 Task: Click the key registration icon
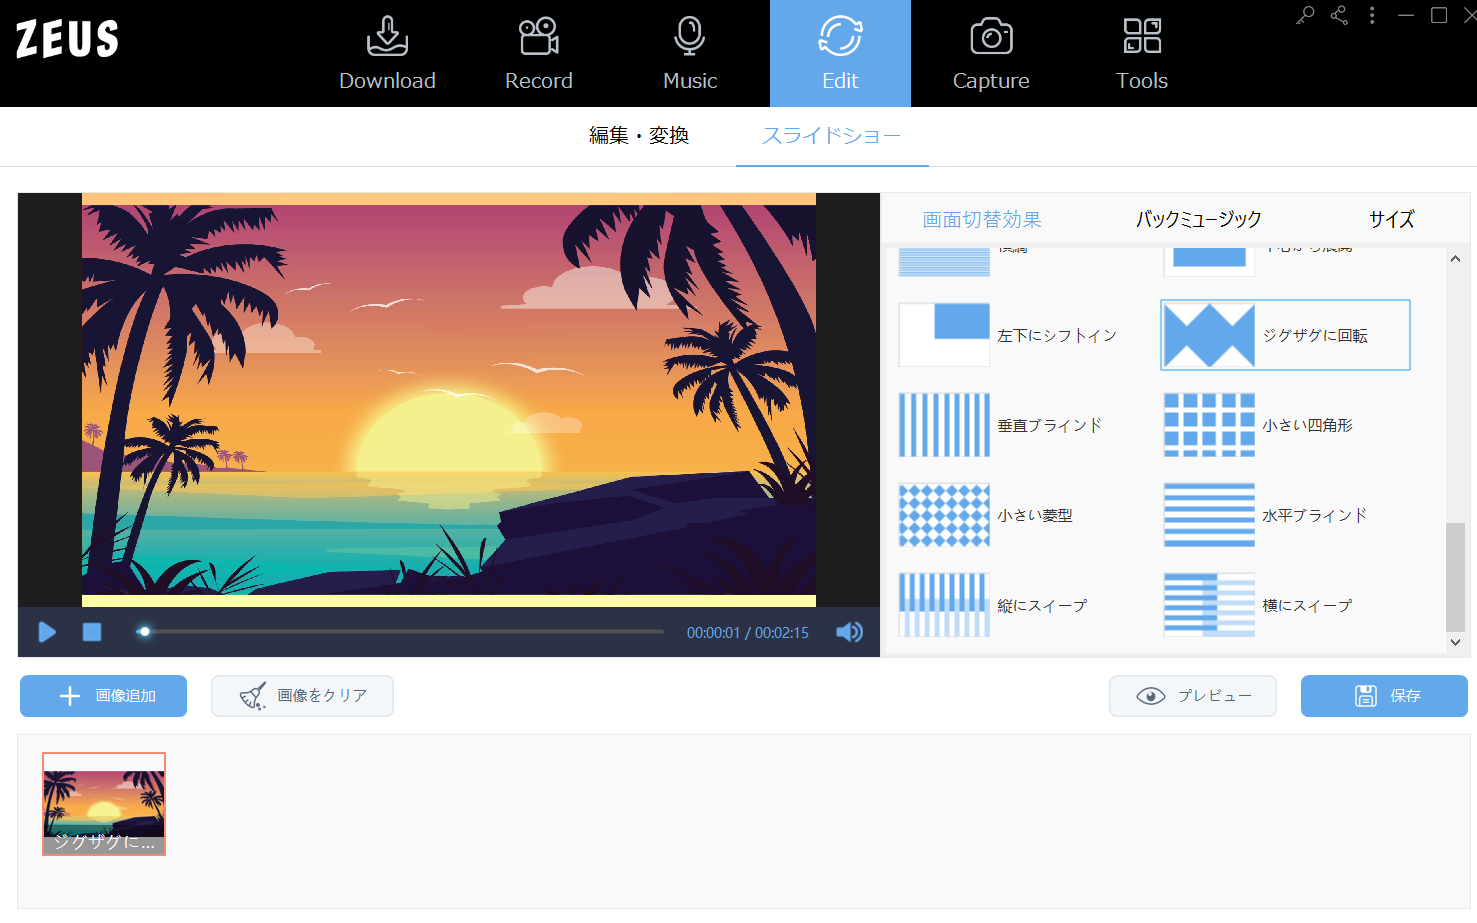click(1305, 15)
